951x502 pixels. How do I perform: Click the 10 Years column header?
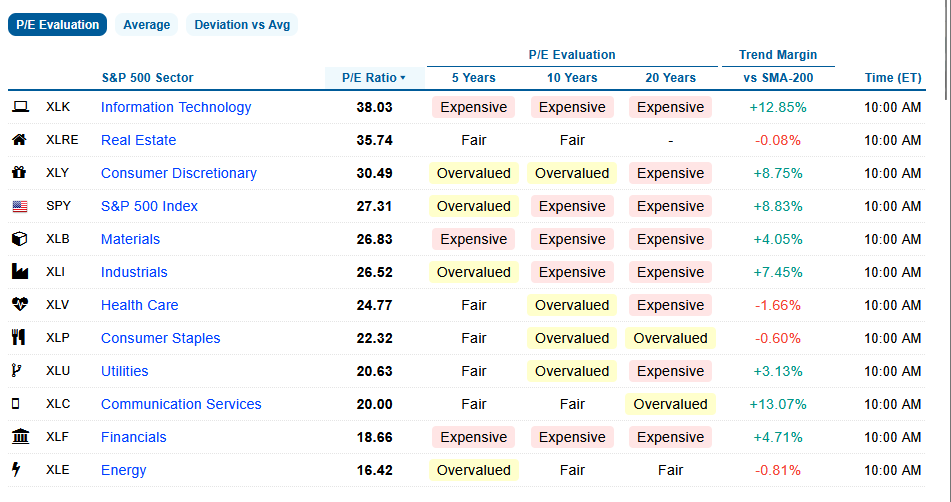[x=572, y=78]
